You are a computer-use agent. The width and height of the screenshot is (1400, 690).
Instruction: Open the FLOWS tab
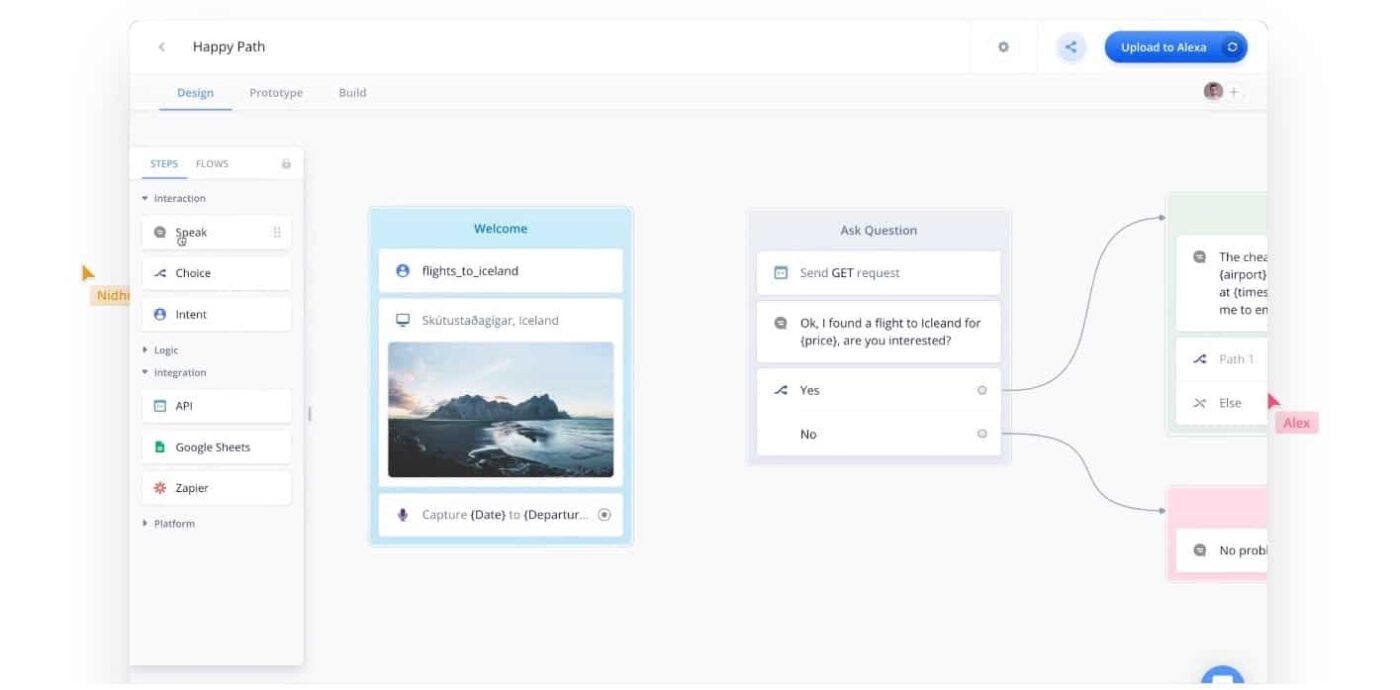[x=212, y=164]
